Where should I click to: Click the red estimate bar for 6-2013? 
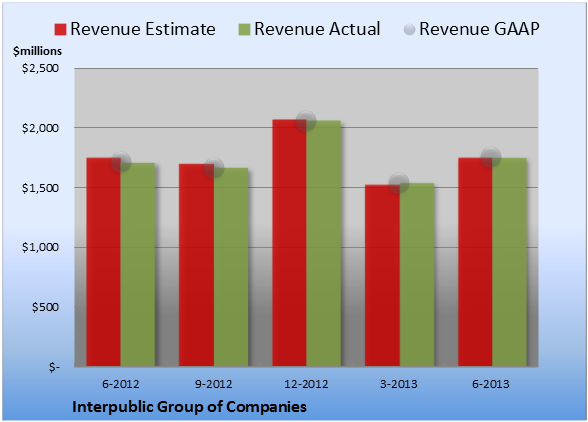click(x=475, y=262)
